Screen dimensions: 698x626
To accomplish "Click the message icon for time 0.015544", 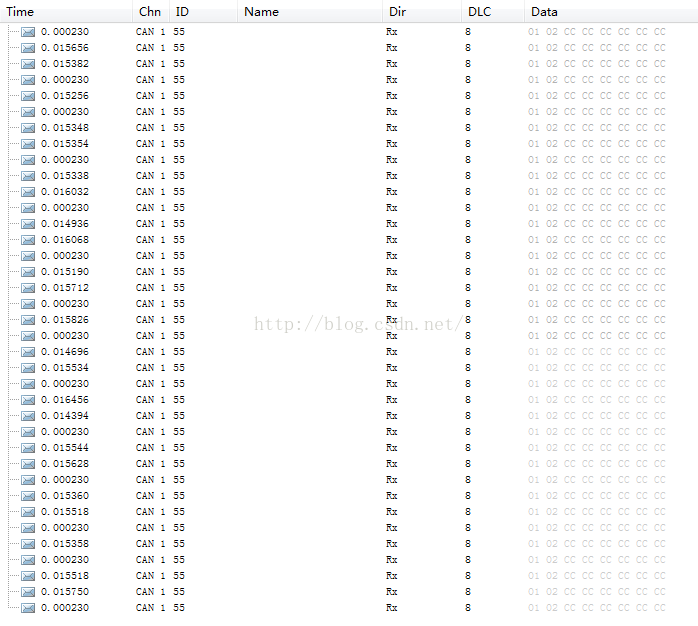I will [28, 448].
